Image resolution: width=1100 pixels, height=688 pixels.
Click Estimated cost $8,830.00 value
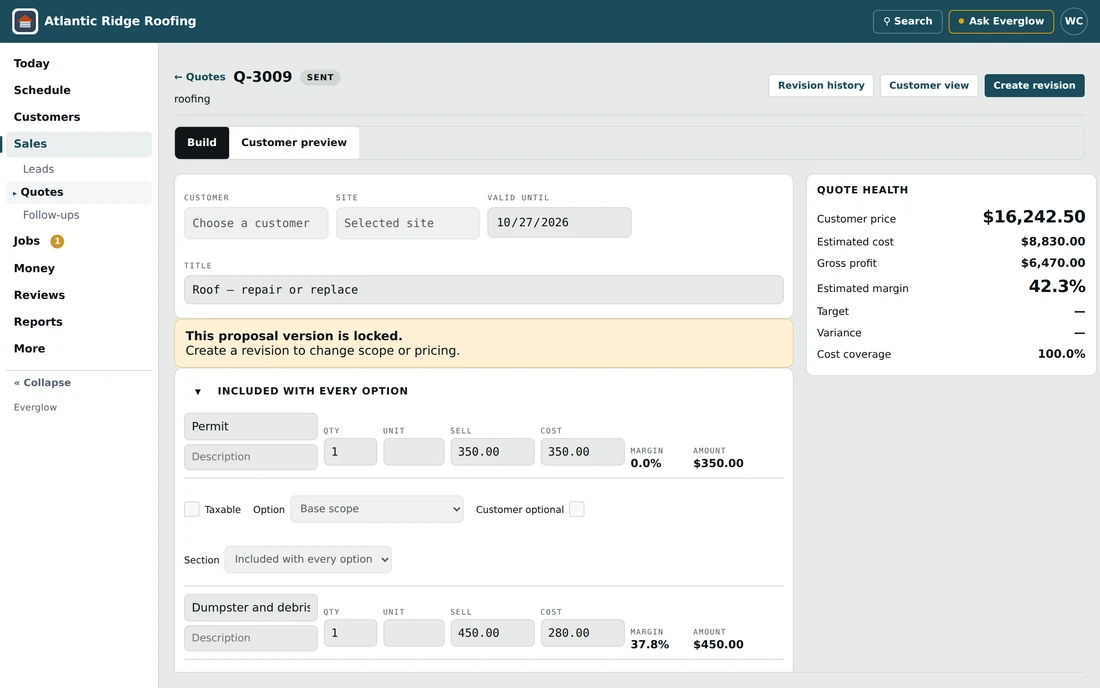pos(1052,241)
